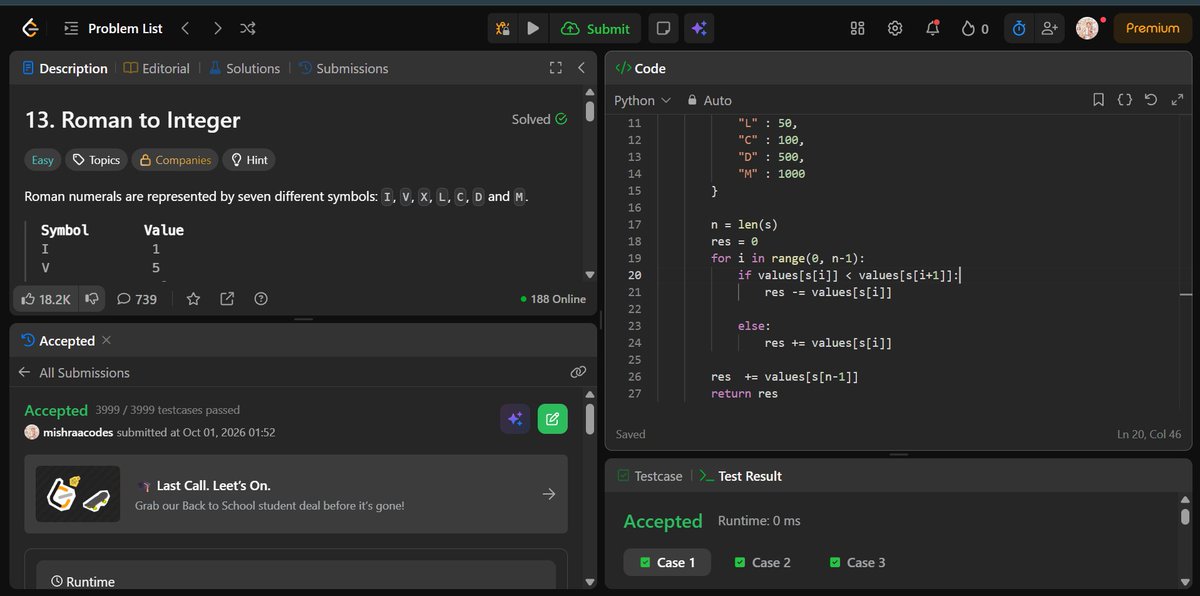Viewport: 1200px width, 596px height.
Task: Click the debugger bug icon
Action: 504,29
